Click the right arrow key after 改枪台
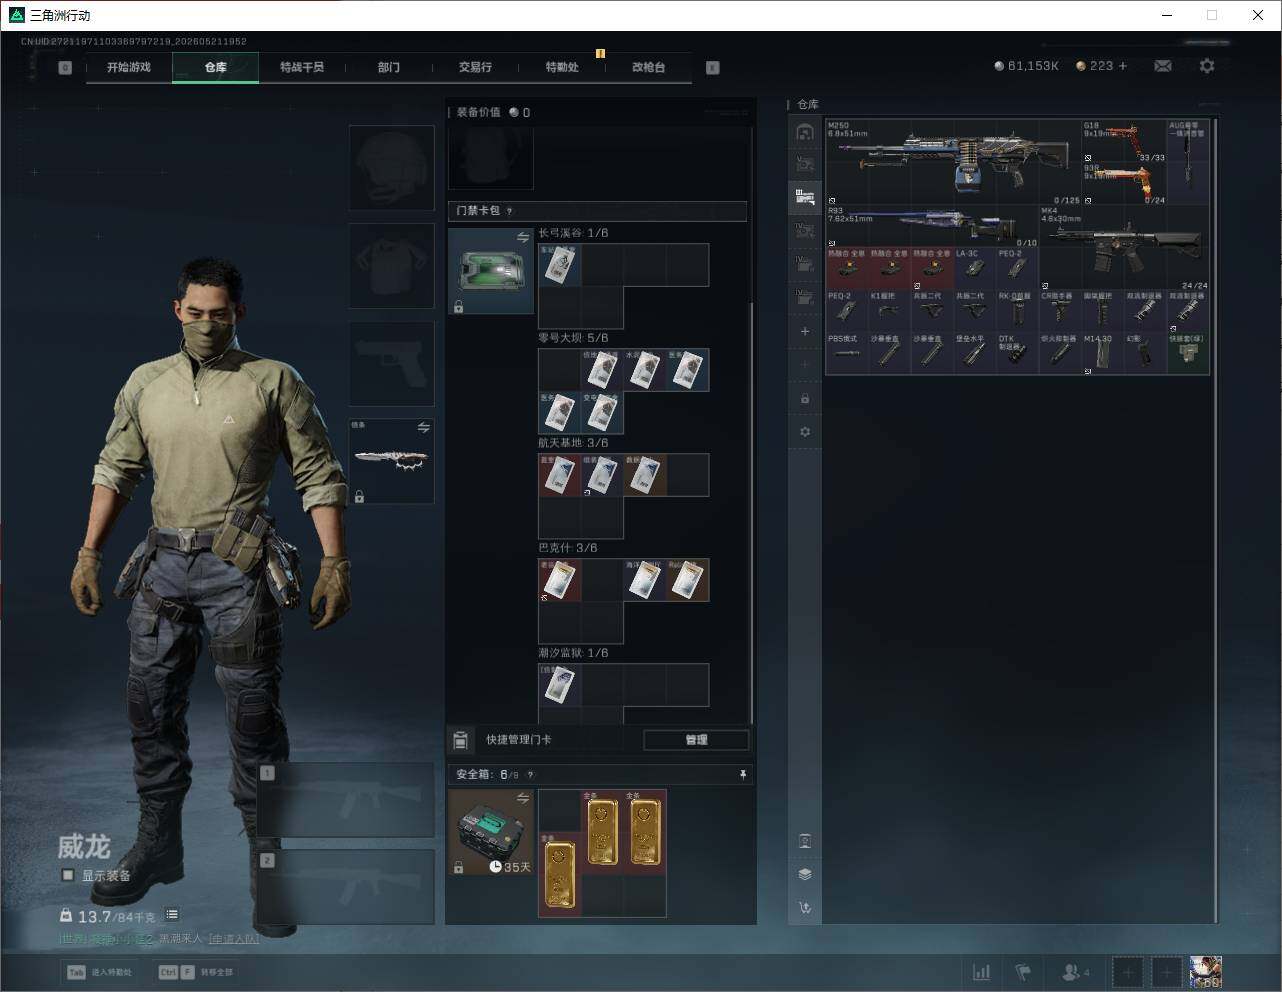This screenshot has width=1282, height=992. 713,67
